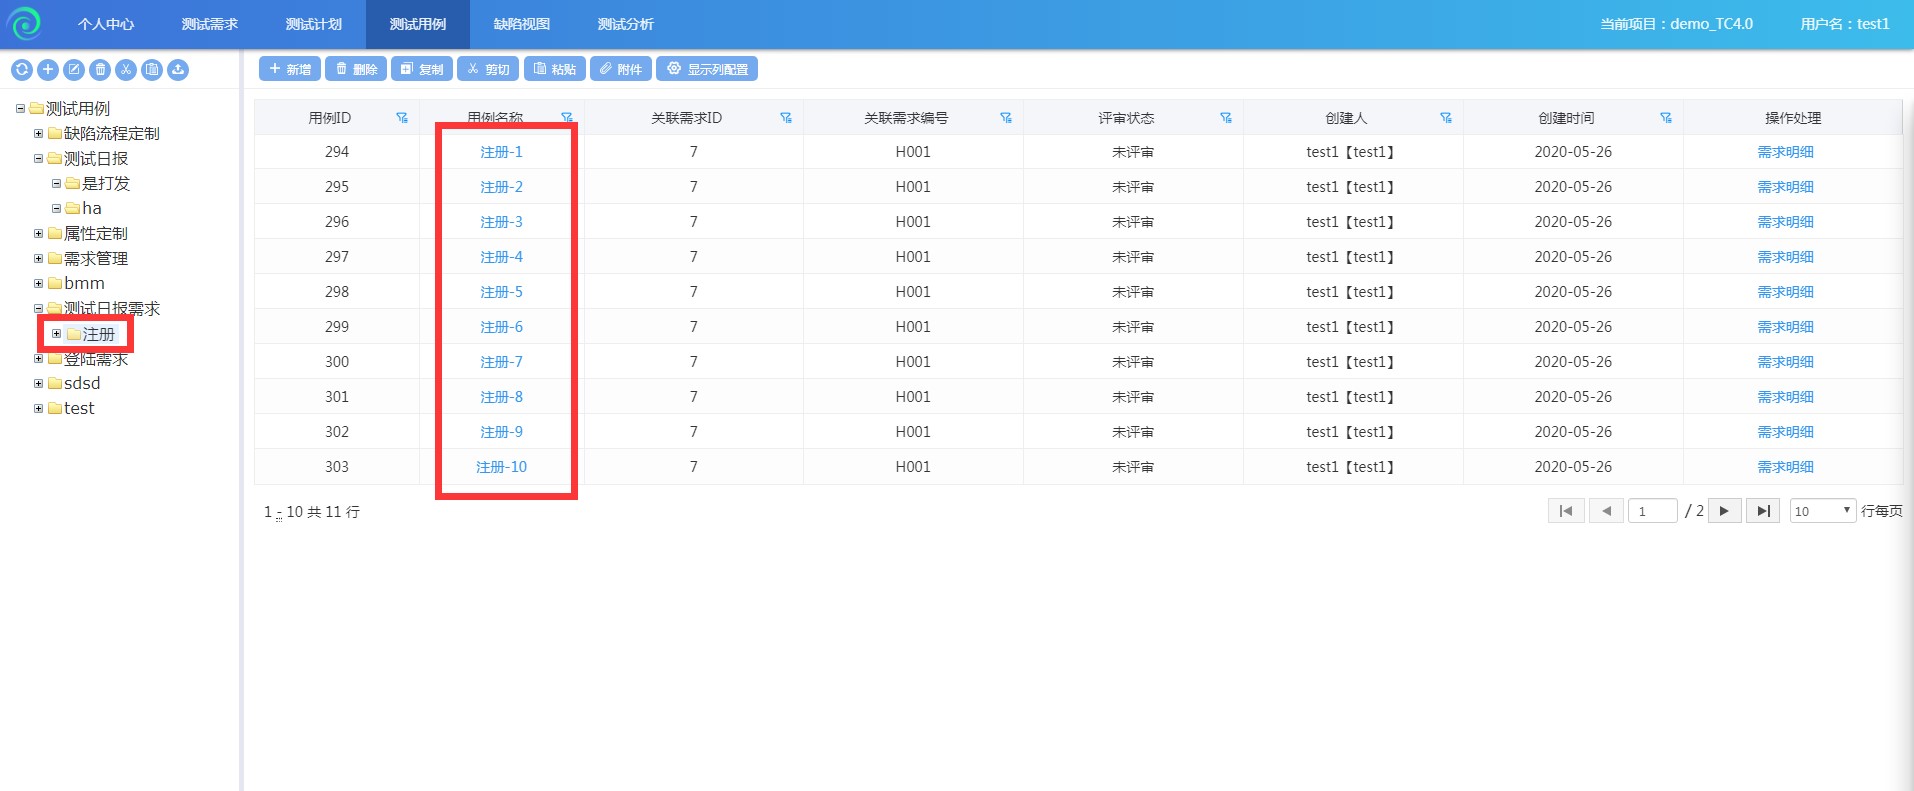Image resolution: width=1914 pixels, height=791 pixels.
Task: Click the page number input field
Action: pyautogui.click(x=1652, y=511)
